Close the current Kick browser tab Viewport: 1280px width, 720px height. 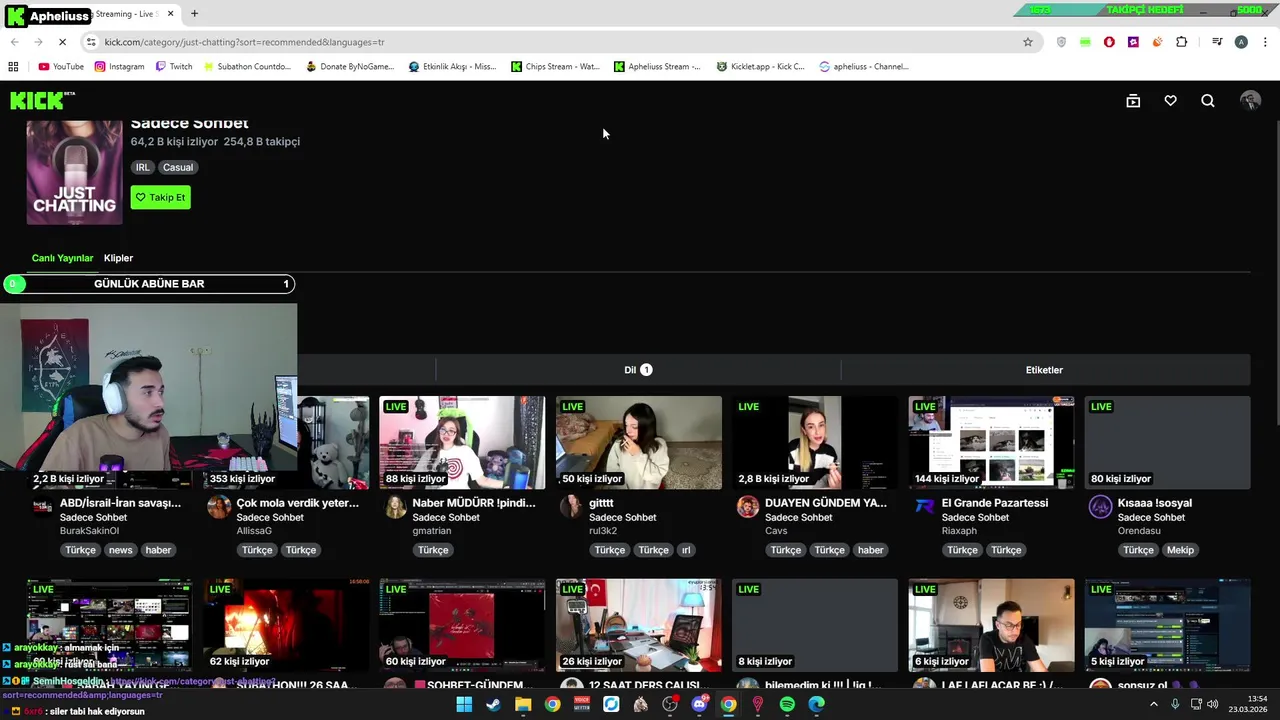pos(171,14)
